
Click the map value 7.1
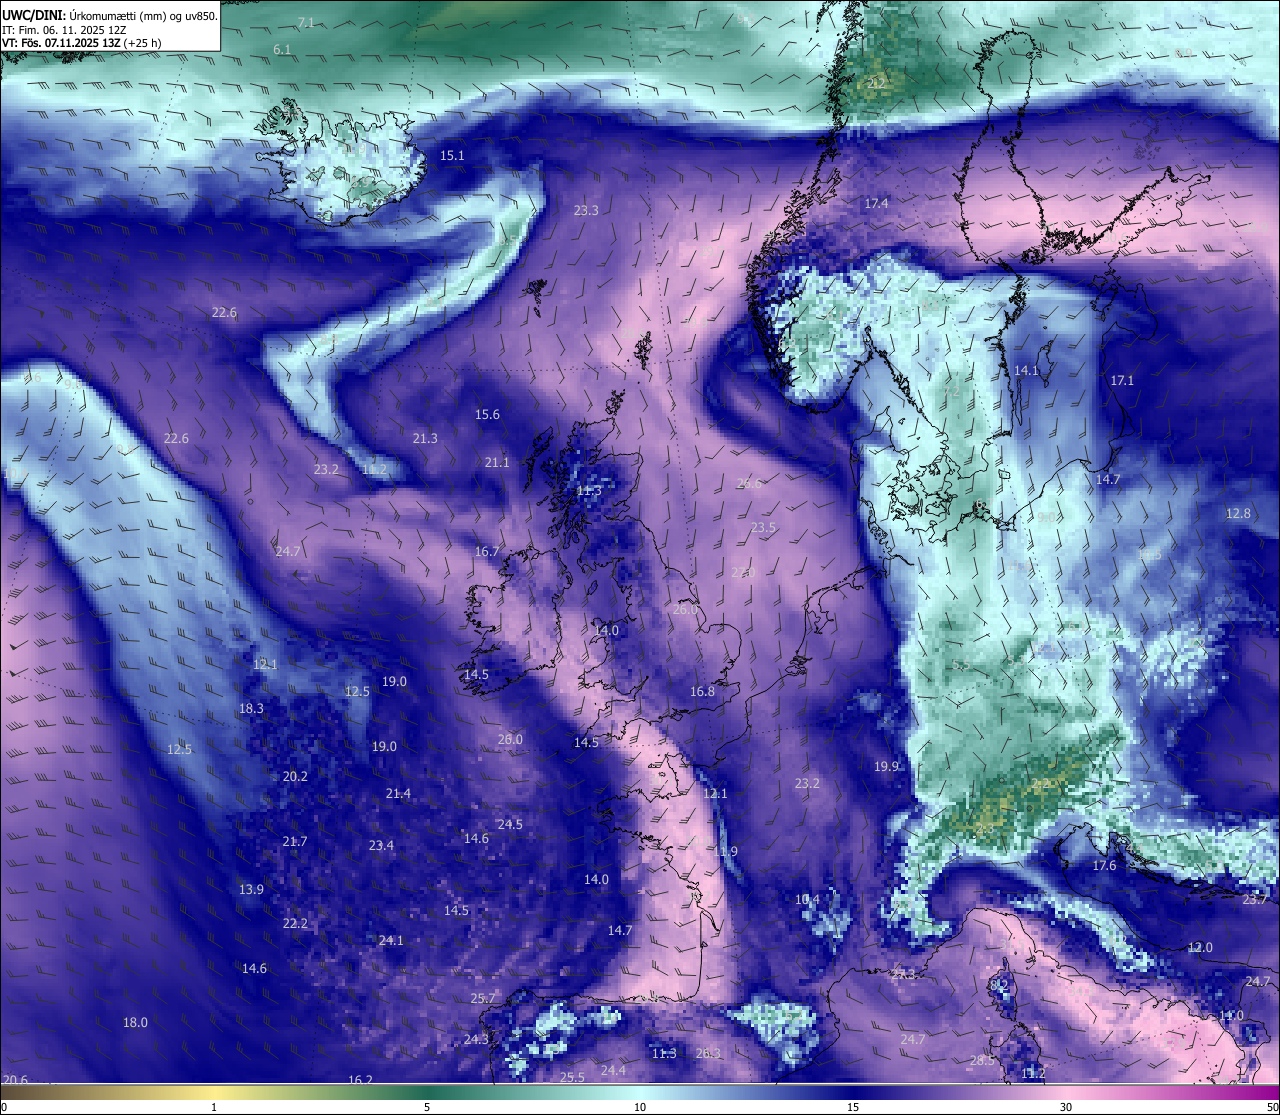[x=306, y=22]
